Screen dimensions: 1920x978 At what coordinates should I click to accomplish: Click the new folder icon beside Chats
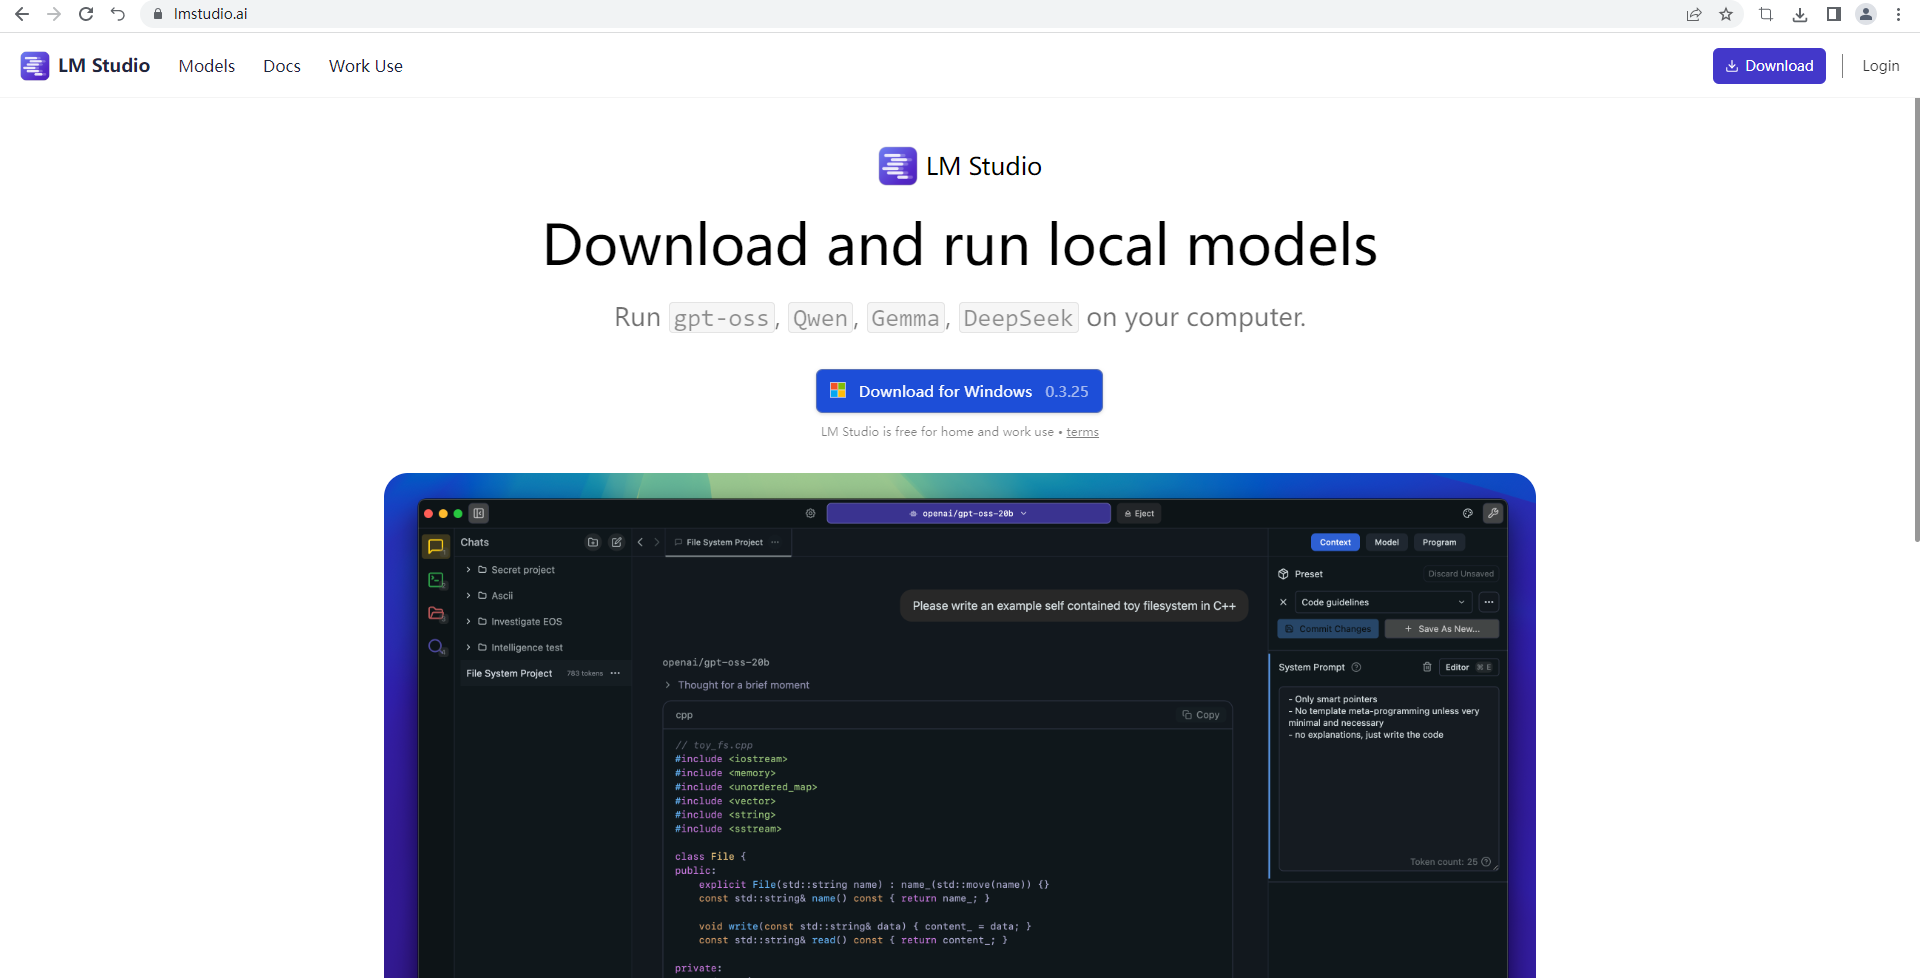(x=593, y=542)
